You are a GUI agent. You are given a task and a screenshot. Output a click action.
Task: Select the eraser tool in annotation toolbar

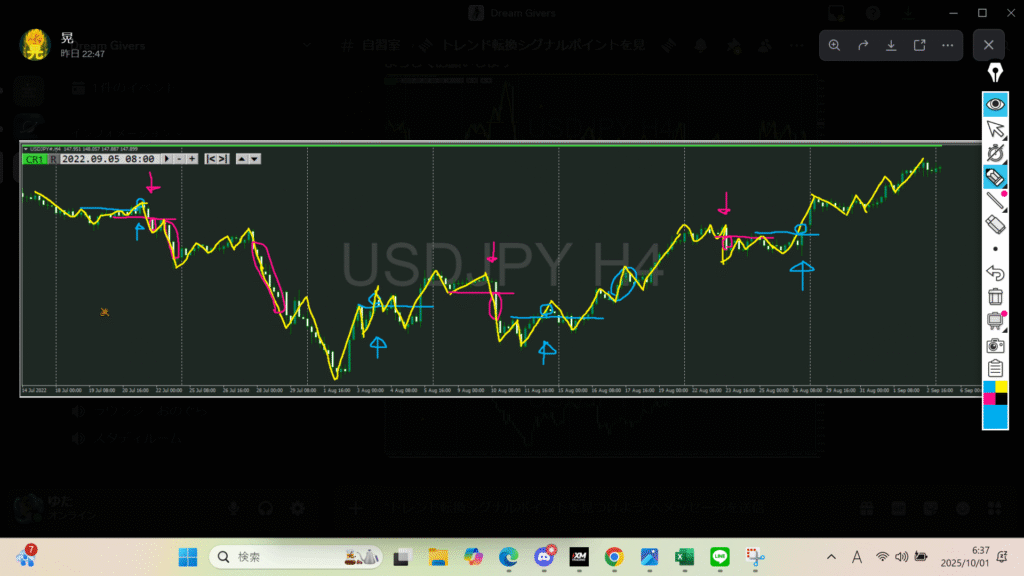coord(995,224)
